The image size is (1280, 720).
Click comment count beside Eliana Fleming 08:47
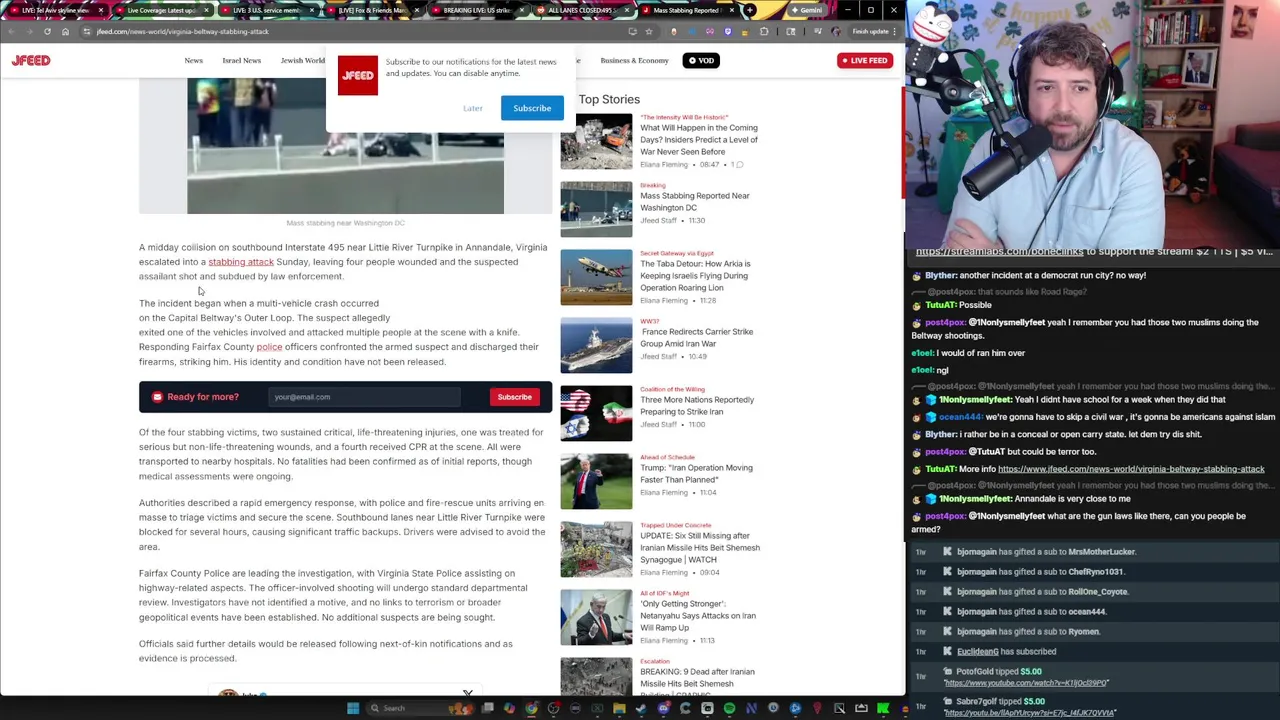(x=737, y=165)
